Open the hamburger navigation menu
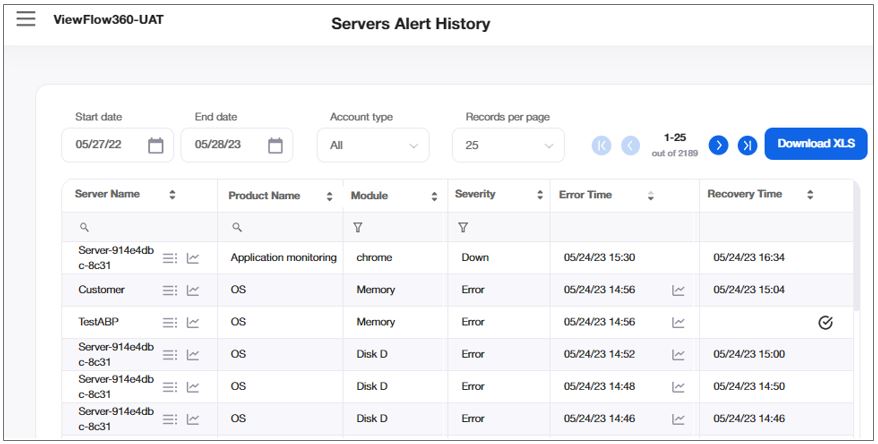 (x=26, y=19)
